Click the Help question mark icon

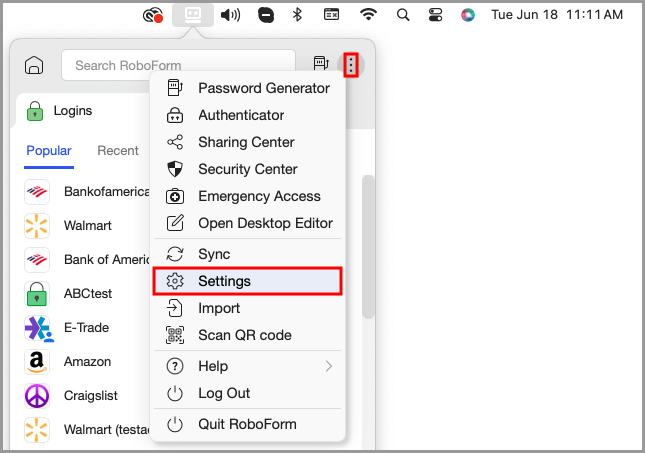pos(175,366)
